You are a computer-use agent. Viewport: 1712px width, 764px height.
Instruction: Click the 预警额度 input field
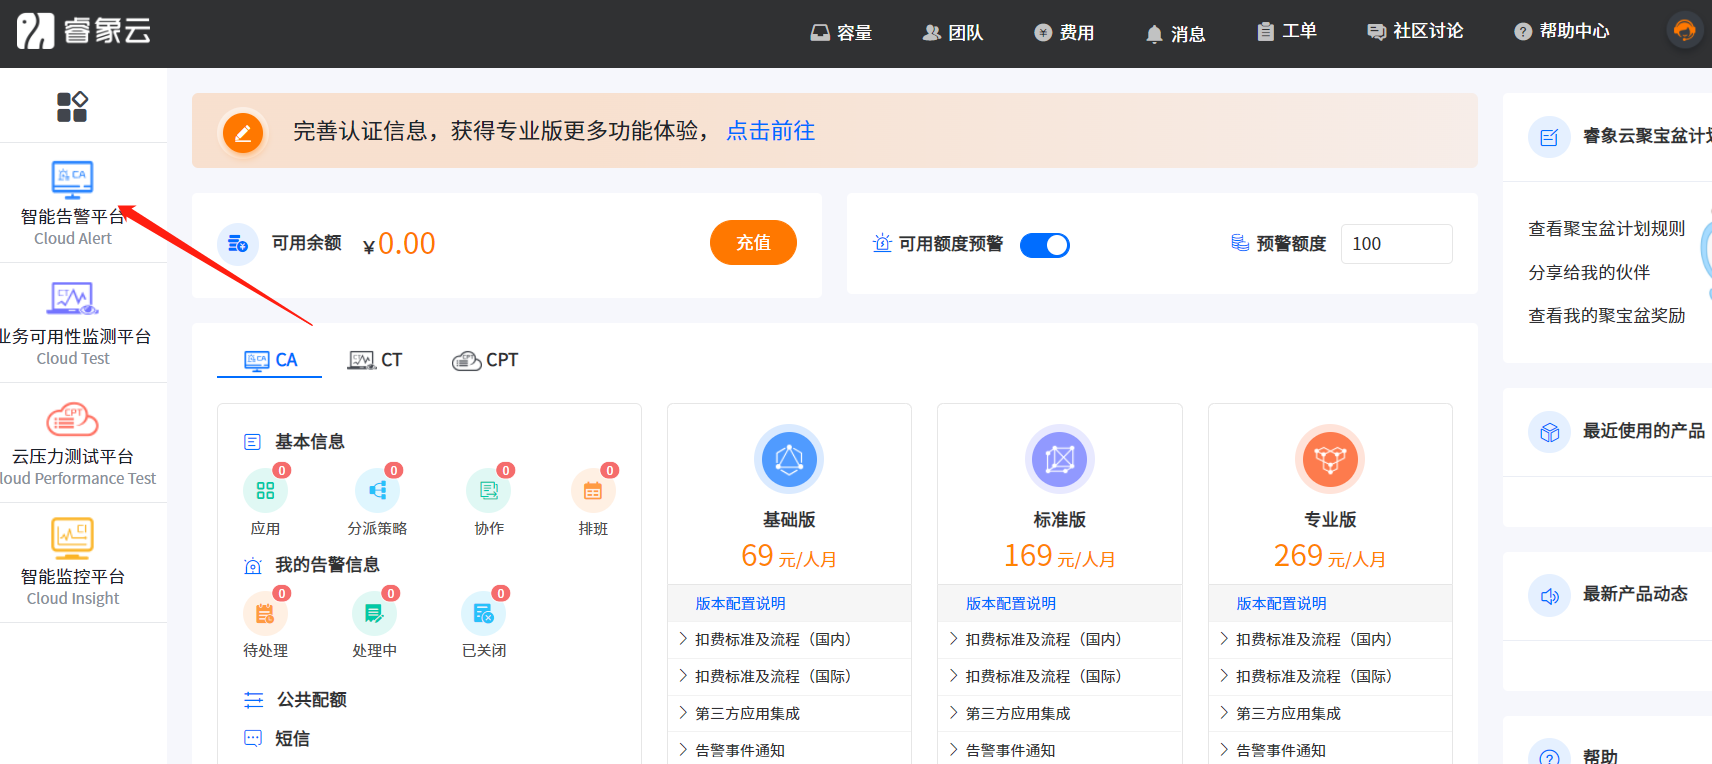point(1396,244)
